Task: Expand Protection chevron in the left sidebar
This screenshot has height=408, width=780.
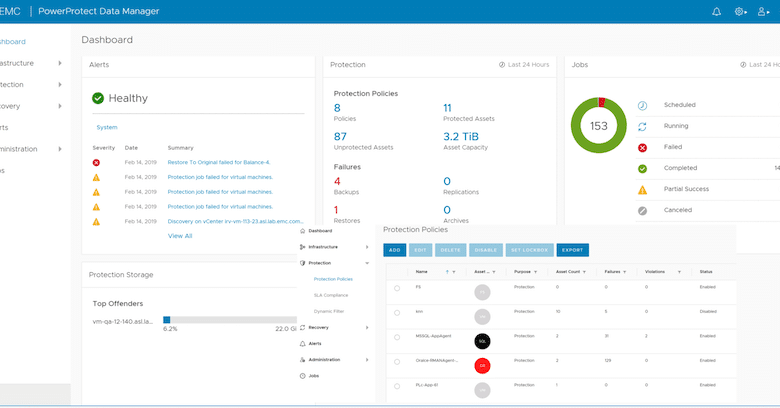Action: coord(60,85)
